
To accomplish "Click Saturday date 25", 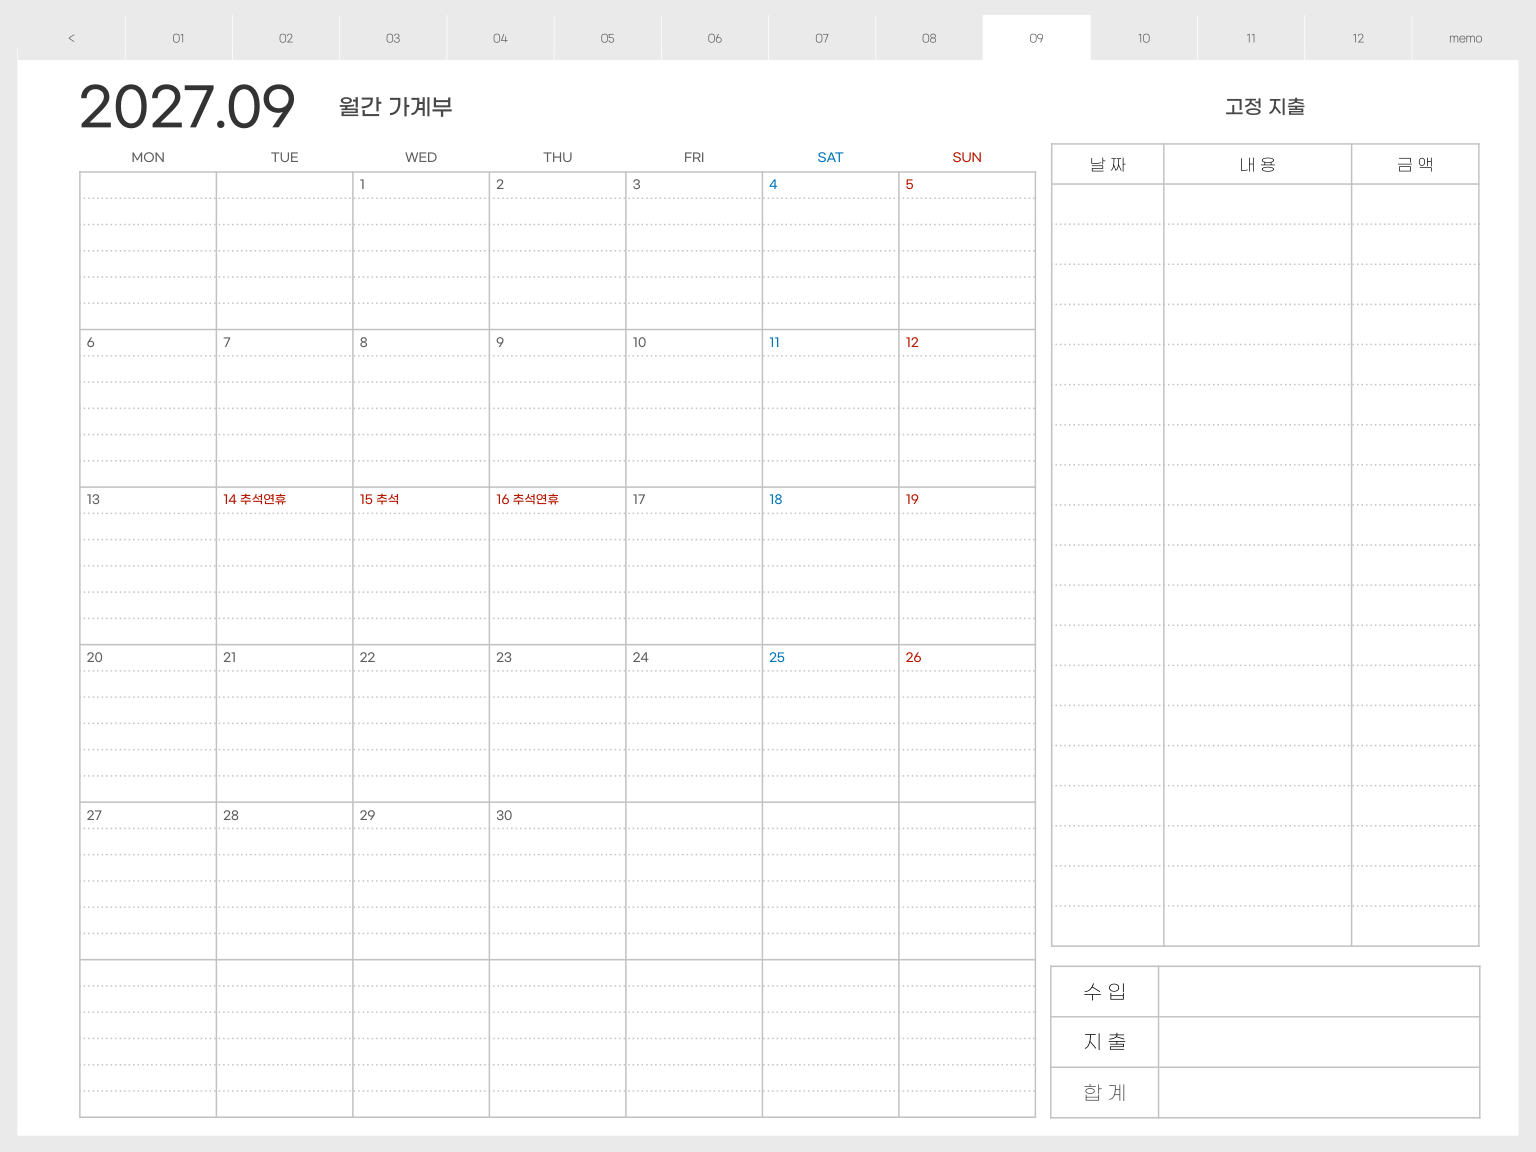I will click(777, 657).
